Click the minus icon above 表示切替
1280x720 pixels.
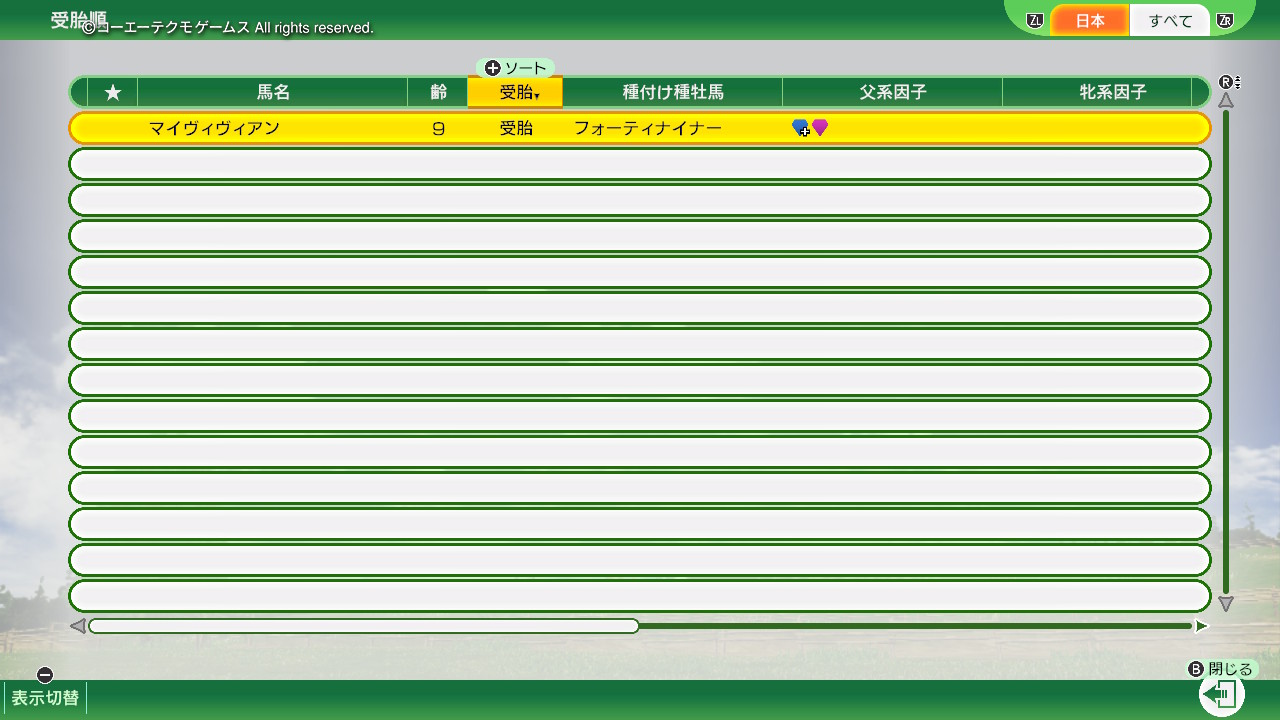click(45, 675)
